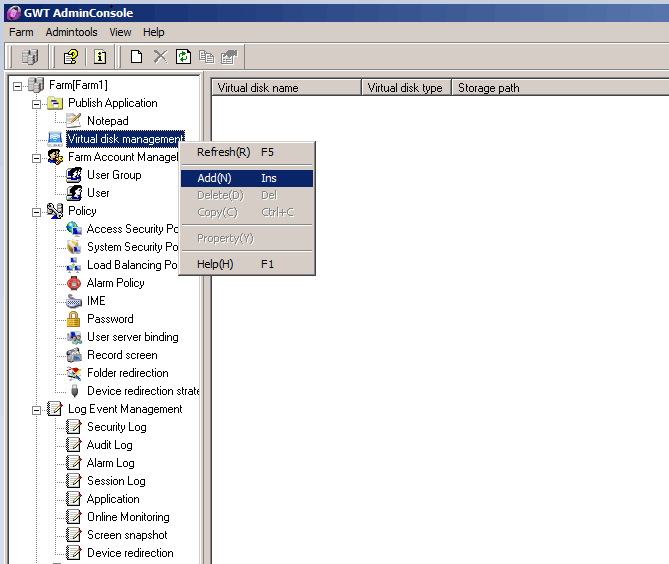The width and height of the screenshot is (669, 564).
Task: Click the Virtual disk management tree icon
Action: tap(54, 139)
